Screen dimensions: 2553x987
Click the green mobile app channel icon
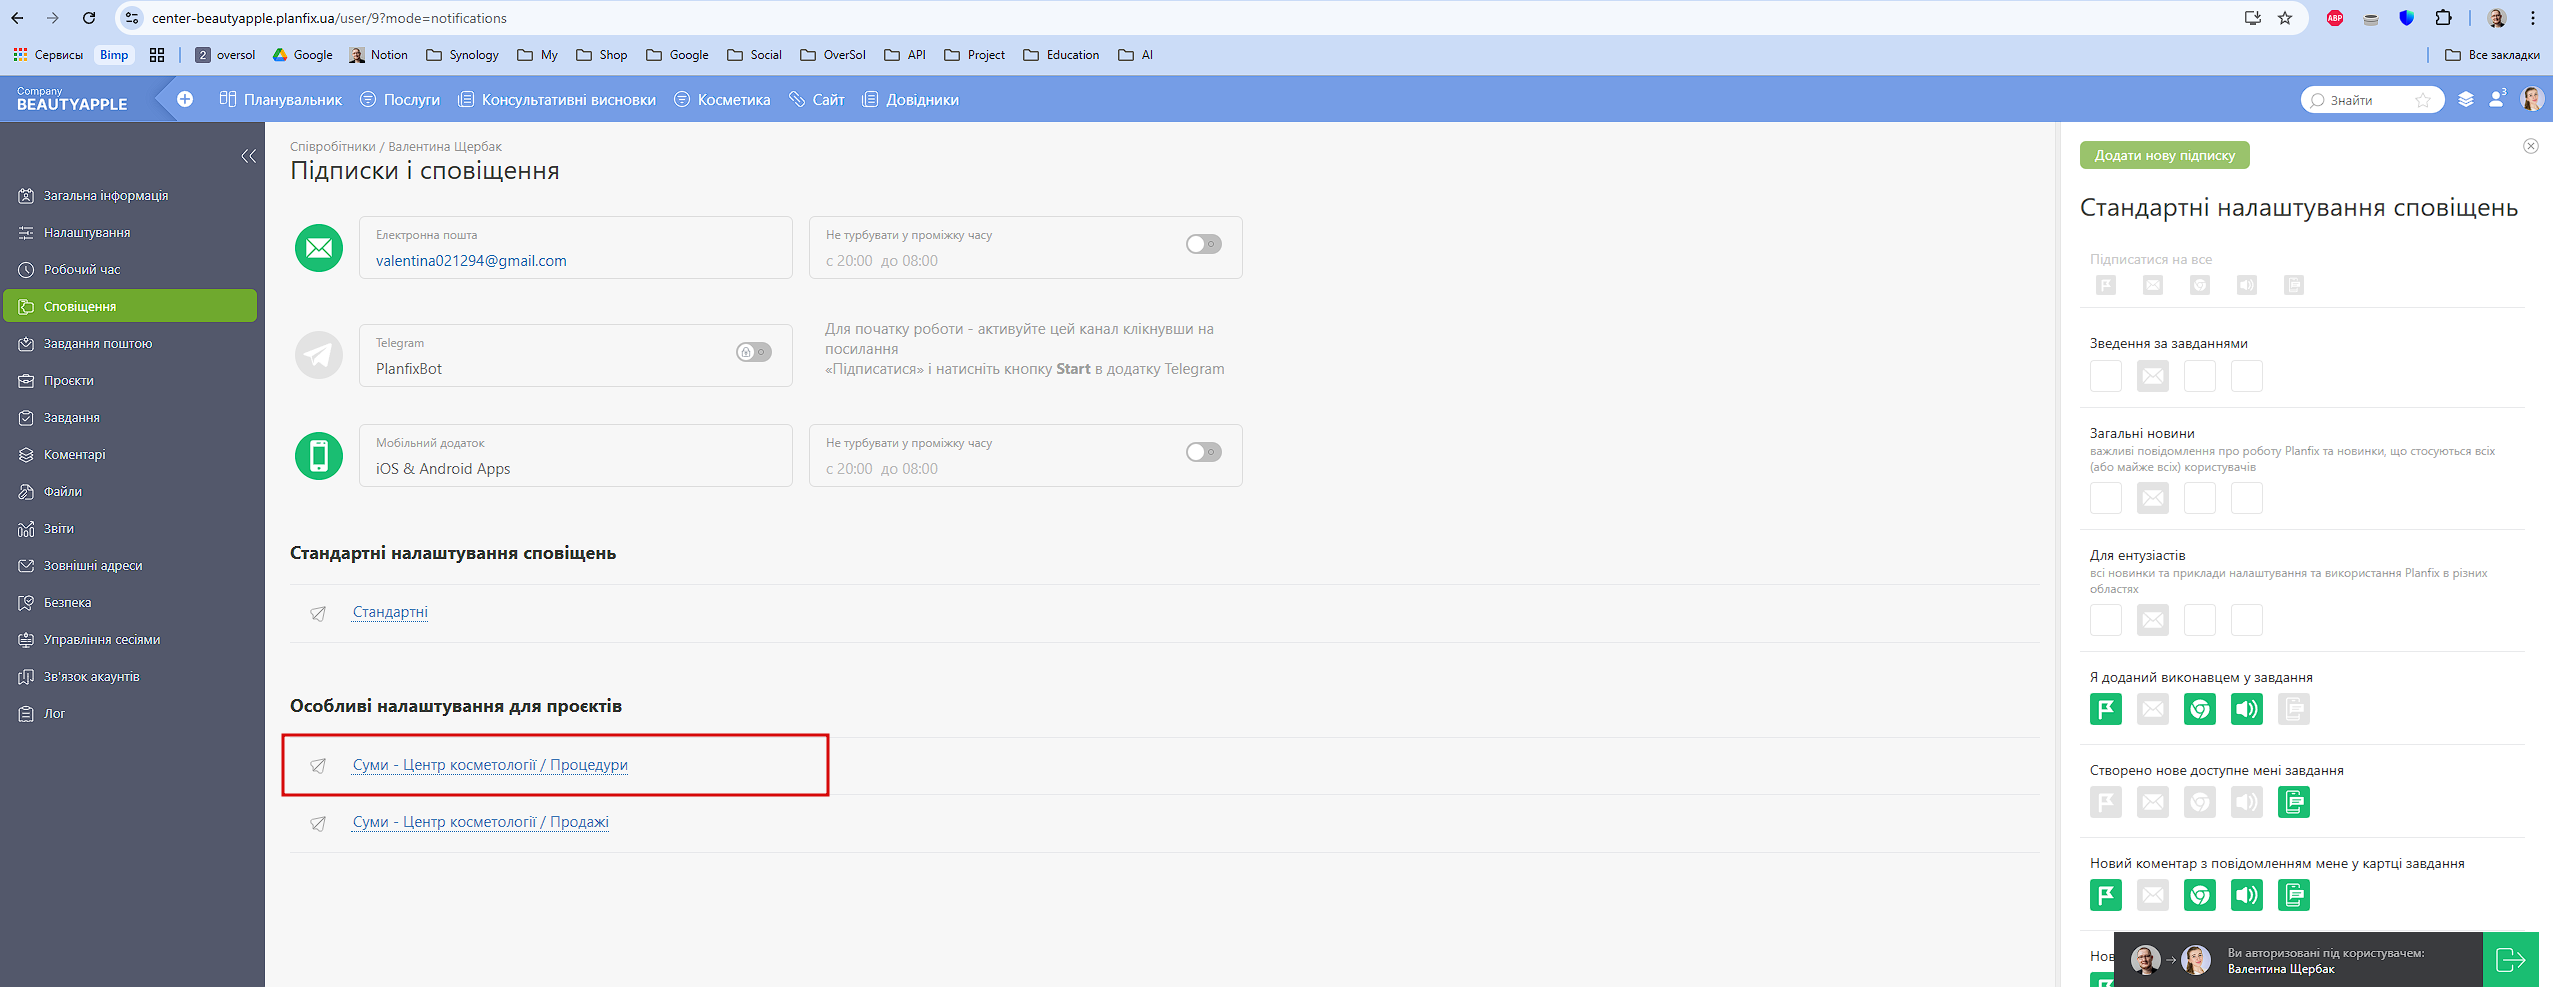coord(319,456)
